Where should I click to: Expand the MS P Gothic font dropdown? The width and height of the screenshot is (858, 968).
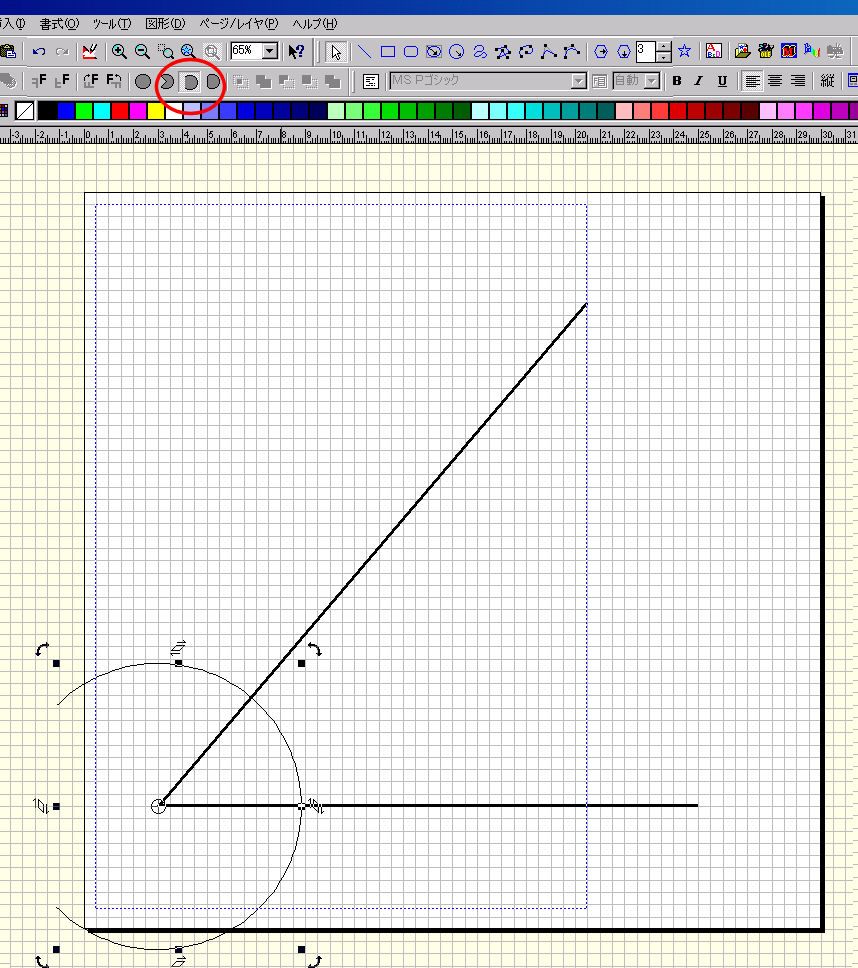coord(578,81)
